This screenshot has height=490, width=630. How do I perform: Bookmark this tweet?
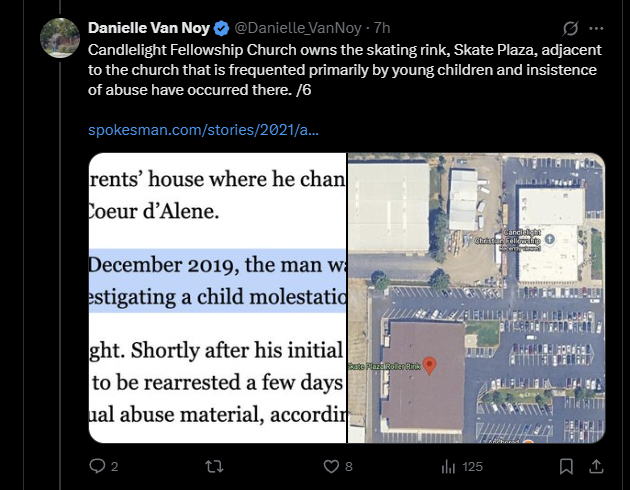point(565,466)
